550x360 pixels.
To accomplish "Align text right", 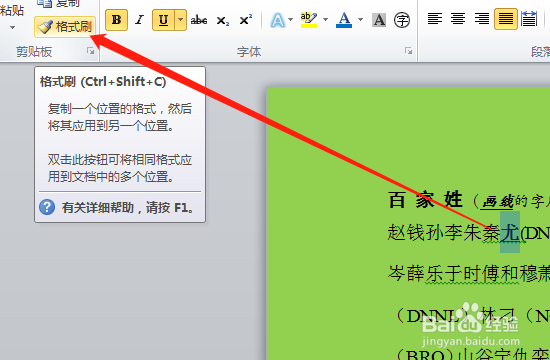I will [482, 19].
